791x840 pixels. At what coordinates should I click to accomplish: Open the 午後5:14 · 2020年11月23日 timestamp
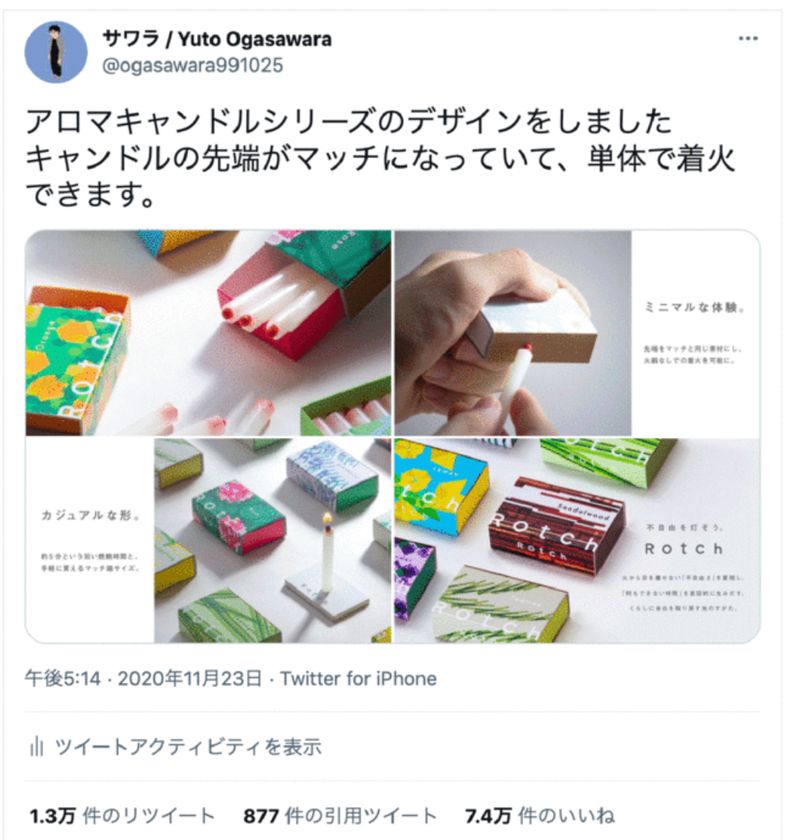[x=144, y=679]
